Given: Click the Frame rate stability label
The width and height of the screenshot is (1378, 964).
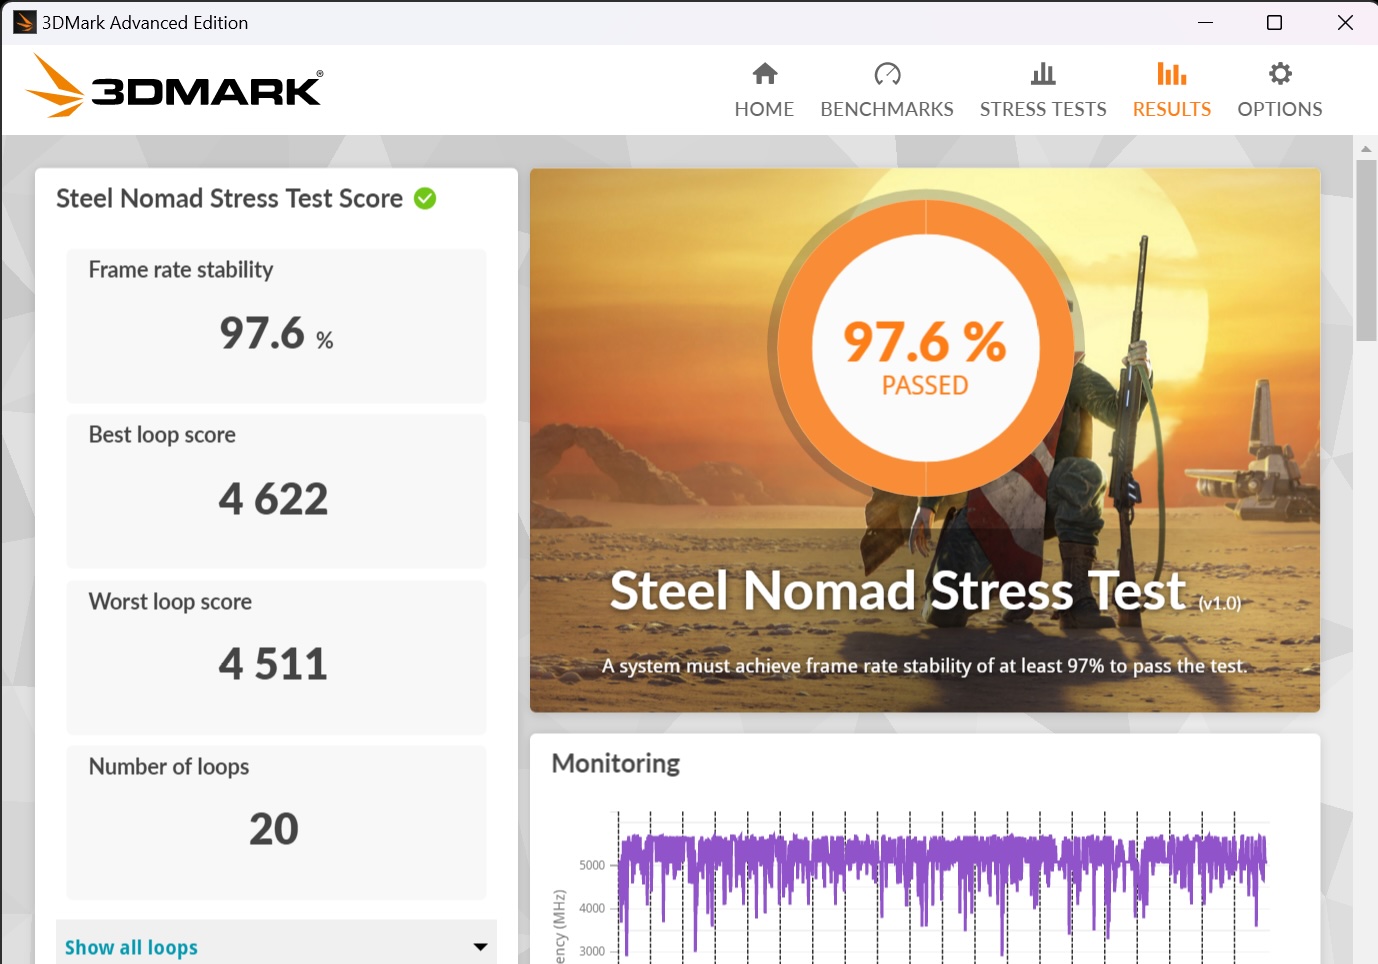Looking at the screenshot, I should click(x=181, y=270).
